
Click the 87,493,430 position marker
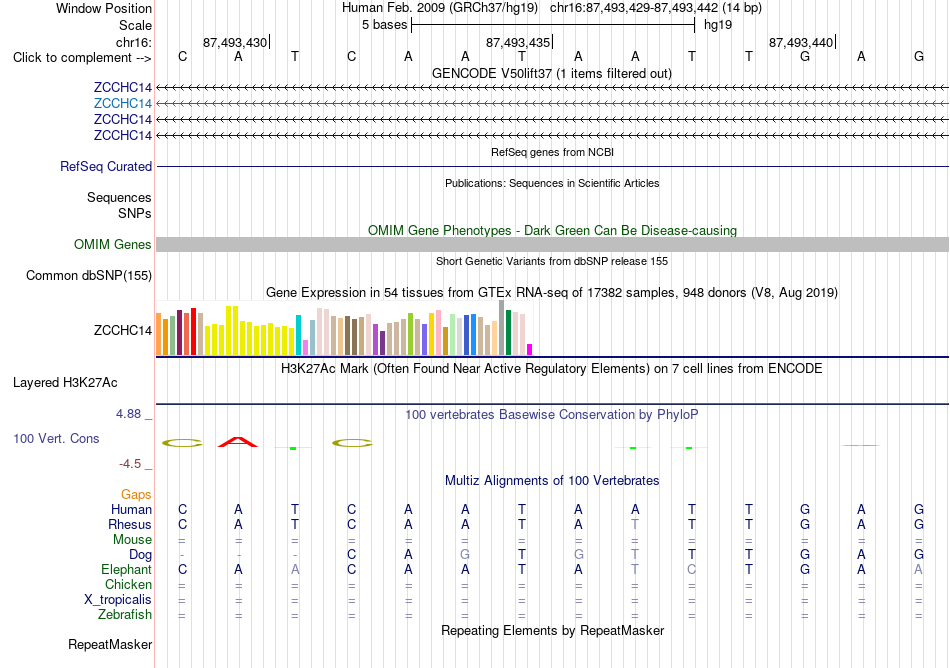pos(235,42)
